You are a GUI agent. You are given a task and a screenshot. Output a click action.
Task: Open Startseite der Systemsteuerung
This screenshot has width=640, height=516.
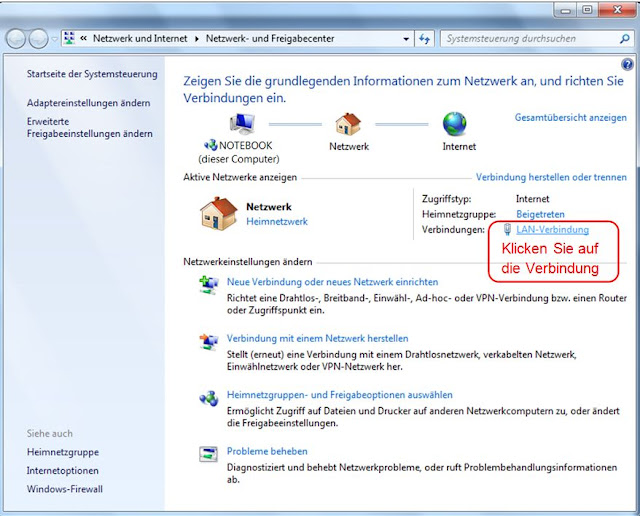(x=92, y=74)
